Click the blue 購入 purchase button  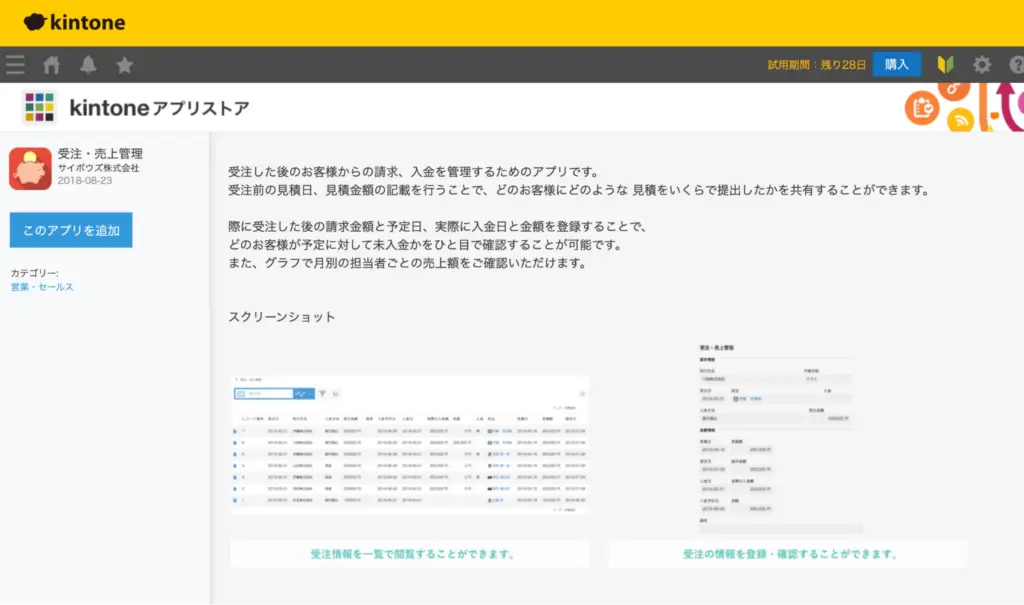click(x=895, y=63)
